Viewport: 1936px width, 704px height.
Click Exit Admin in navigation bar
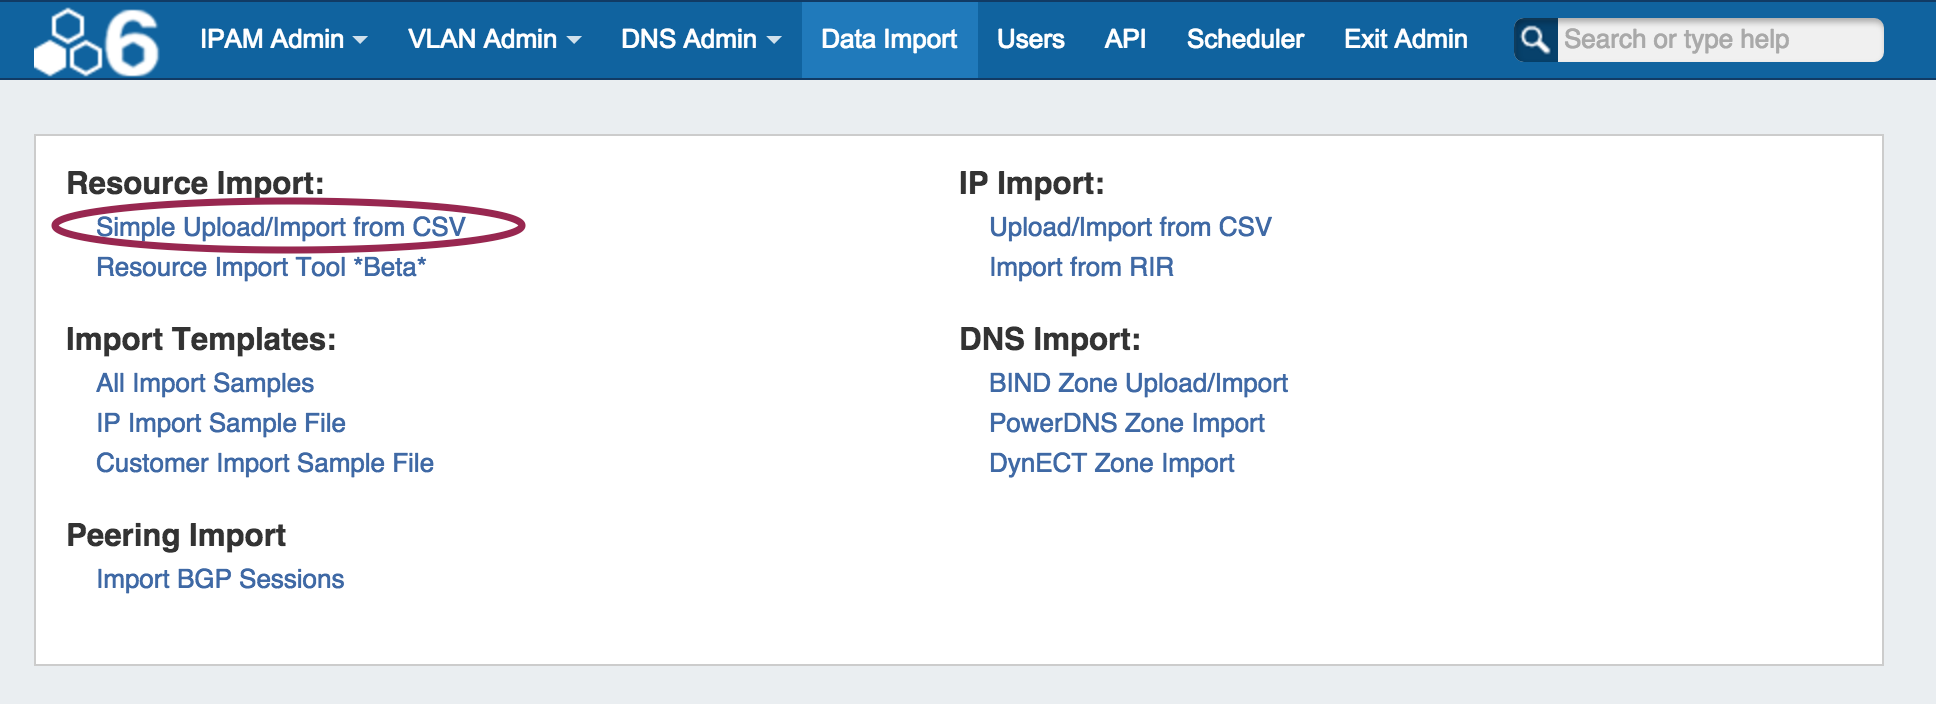point(1405,39)
